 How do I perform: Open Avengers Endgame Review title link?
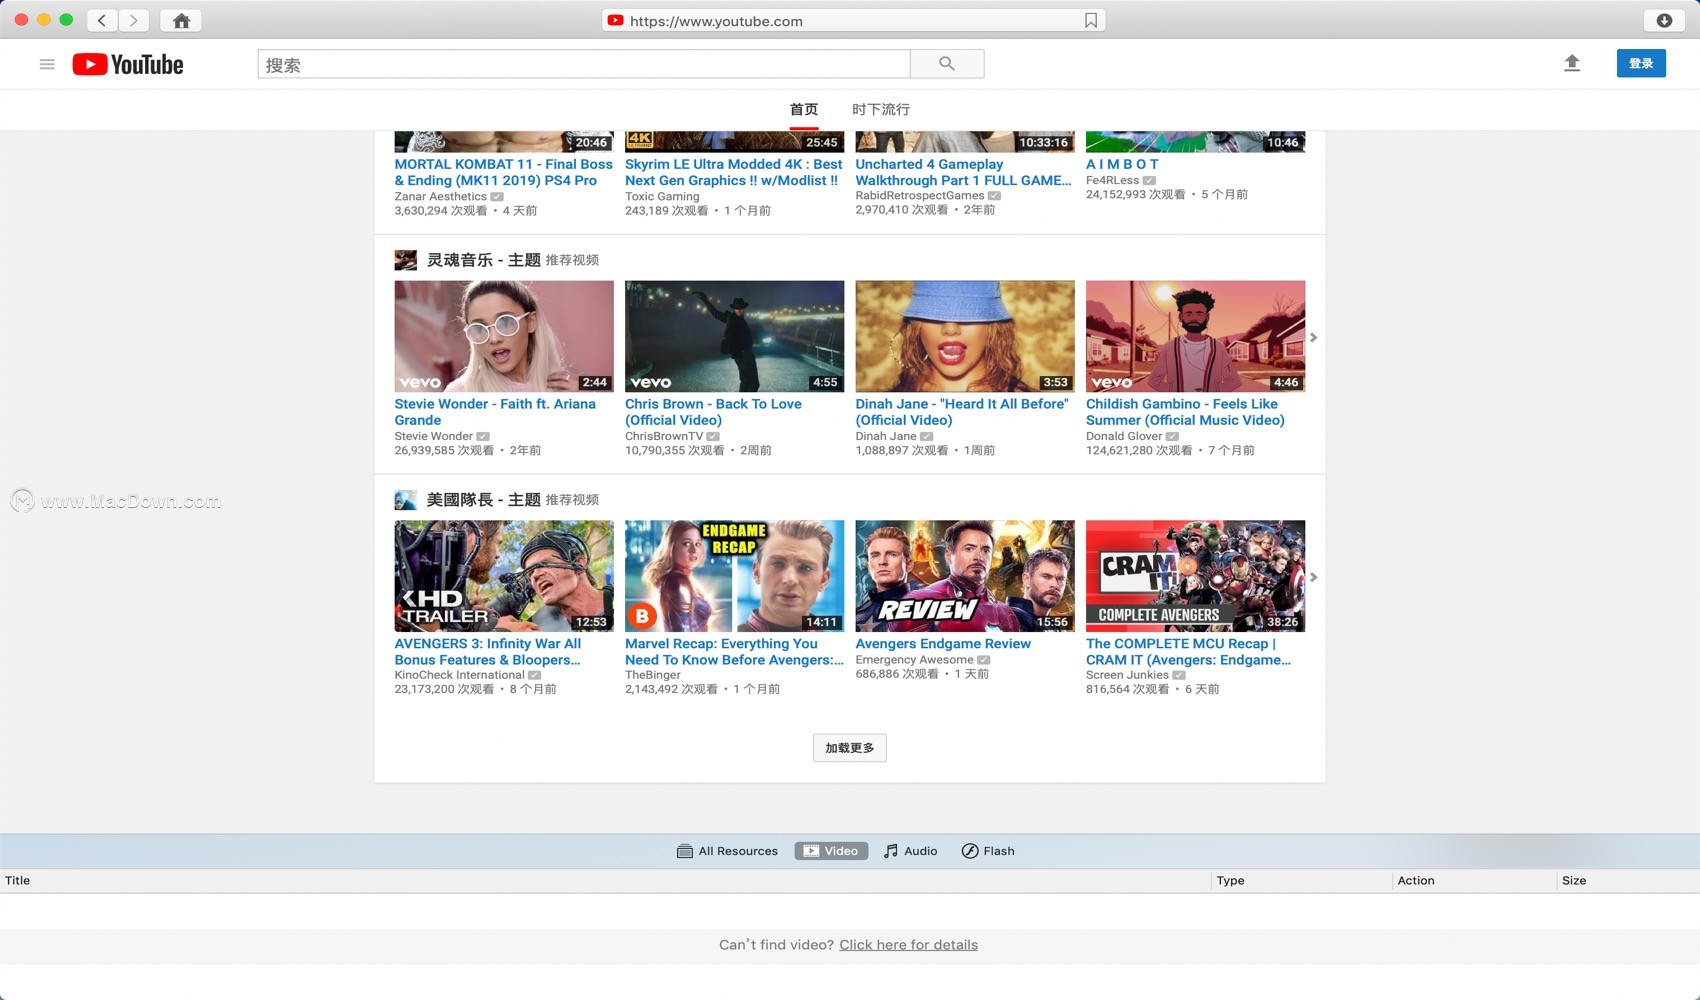point(943,644)
